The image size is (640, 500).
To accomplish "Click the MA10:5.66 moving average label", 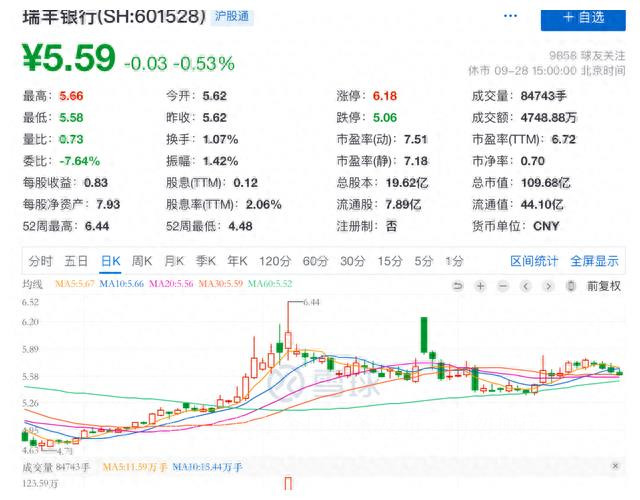I will coord(122,284).
